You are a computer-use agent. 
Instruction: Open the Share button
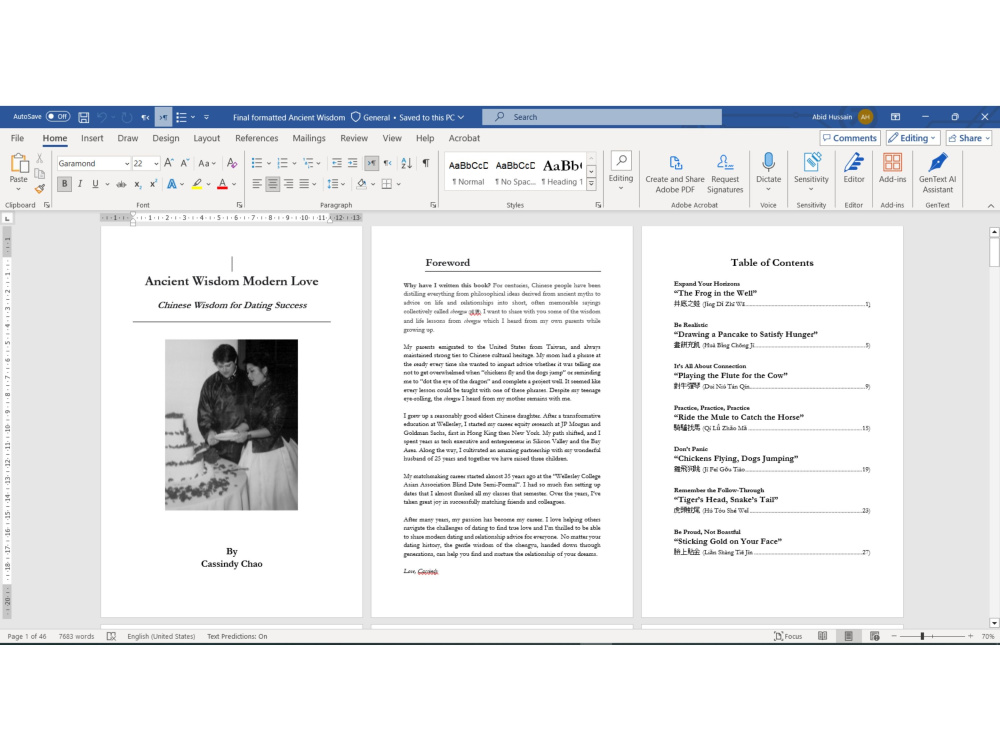[x=969, y=138]
